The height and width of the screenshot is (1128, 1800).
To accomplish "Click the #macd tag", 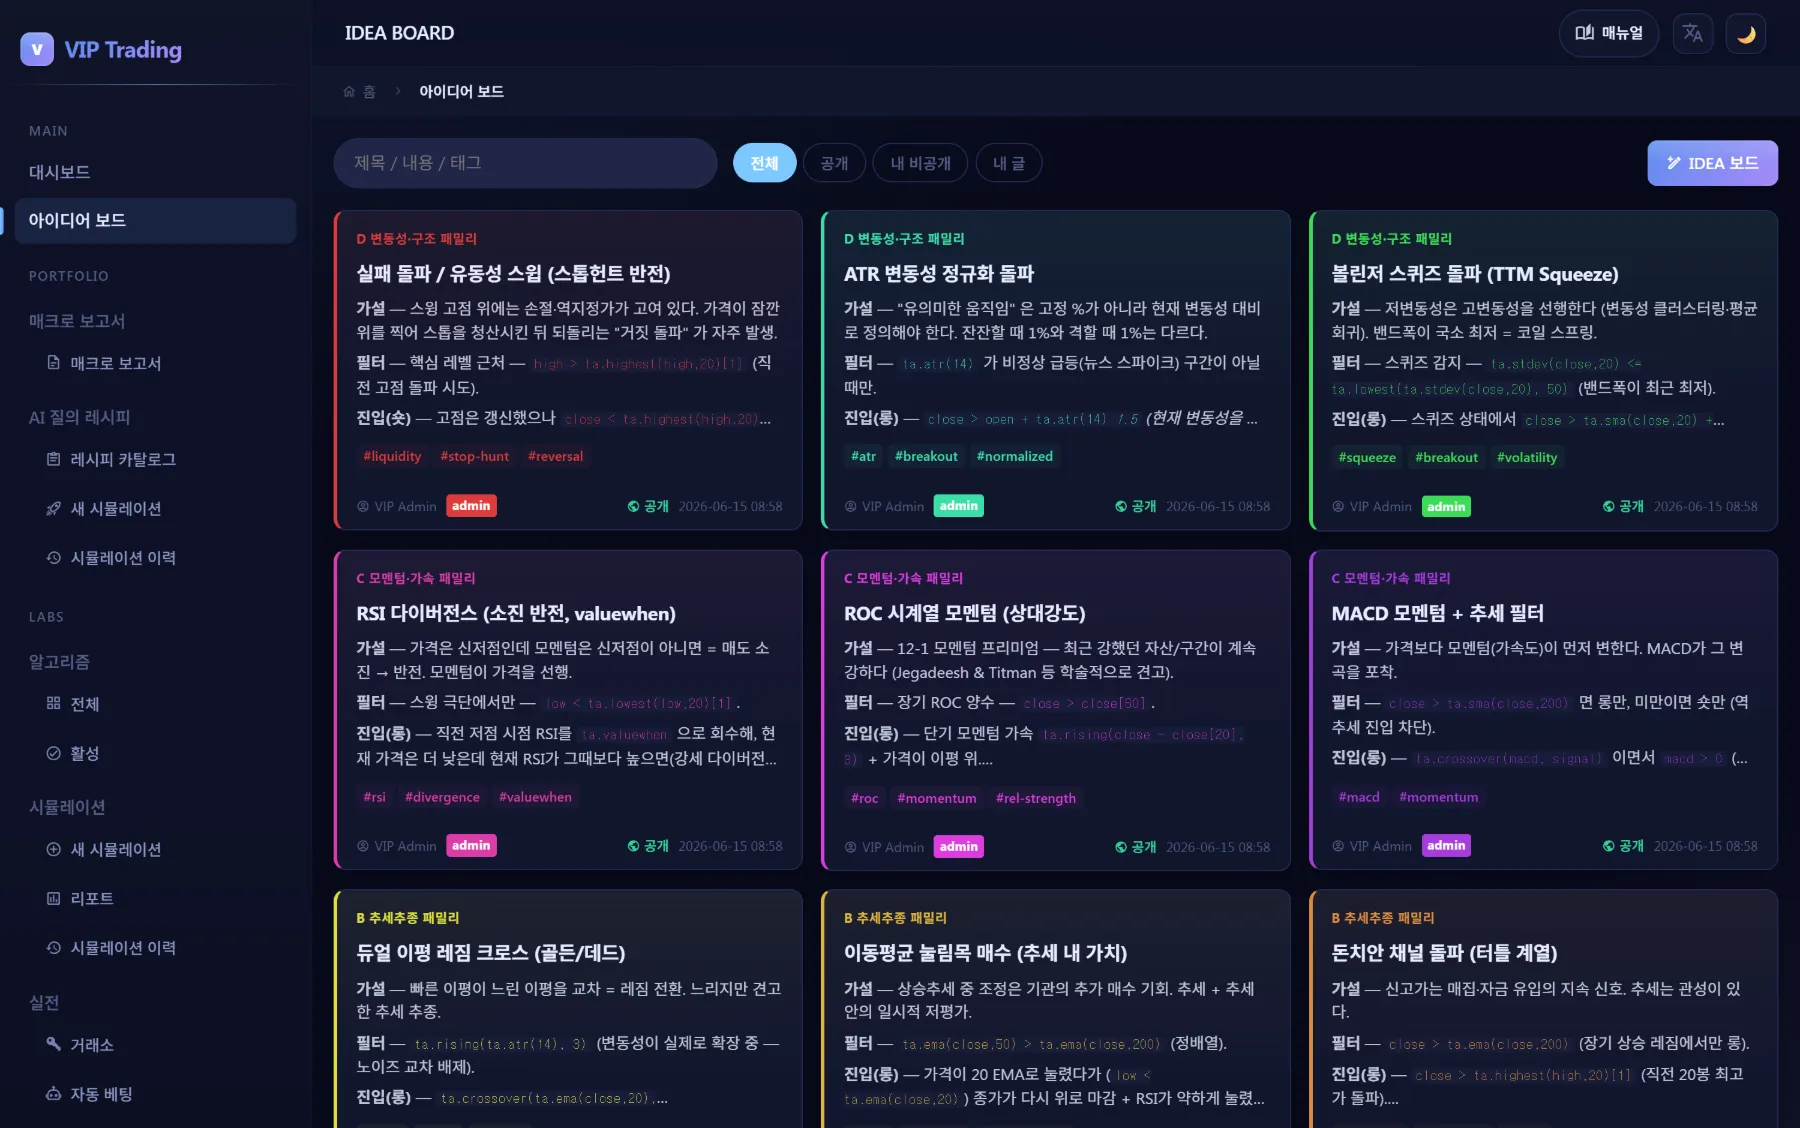I will 1359,798.
